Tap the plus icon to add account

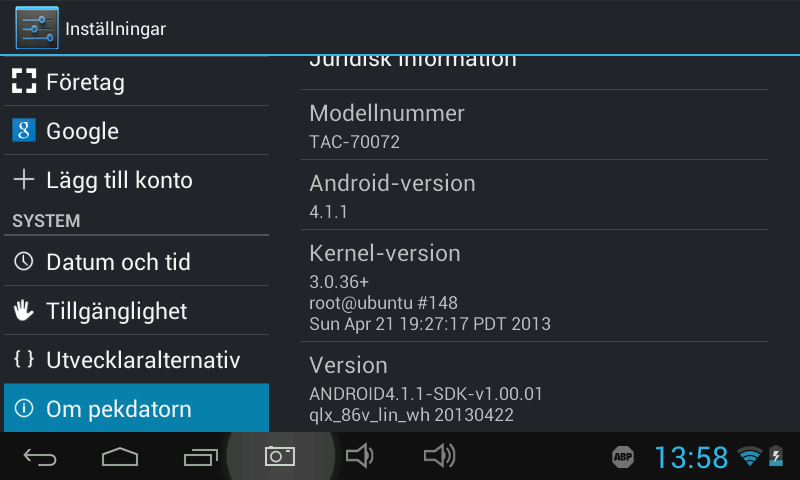point(24,180)
